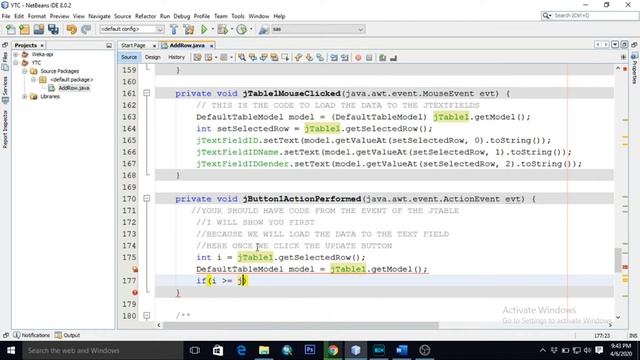Viewport: 640px width, 360px height.
Task: Close the AddRow.java tab
Action: [x=211, y=46]
